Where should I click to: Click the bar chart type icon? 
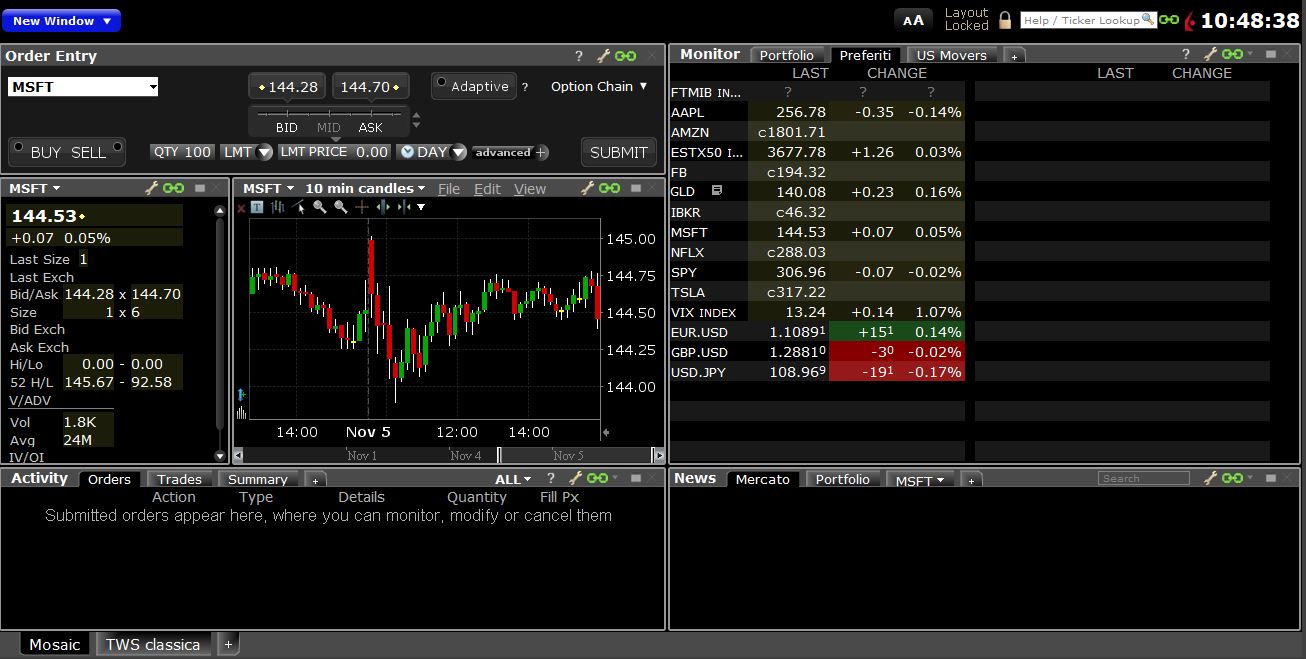(277, 207)
